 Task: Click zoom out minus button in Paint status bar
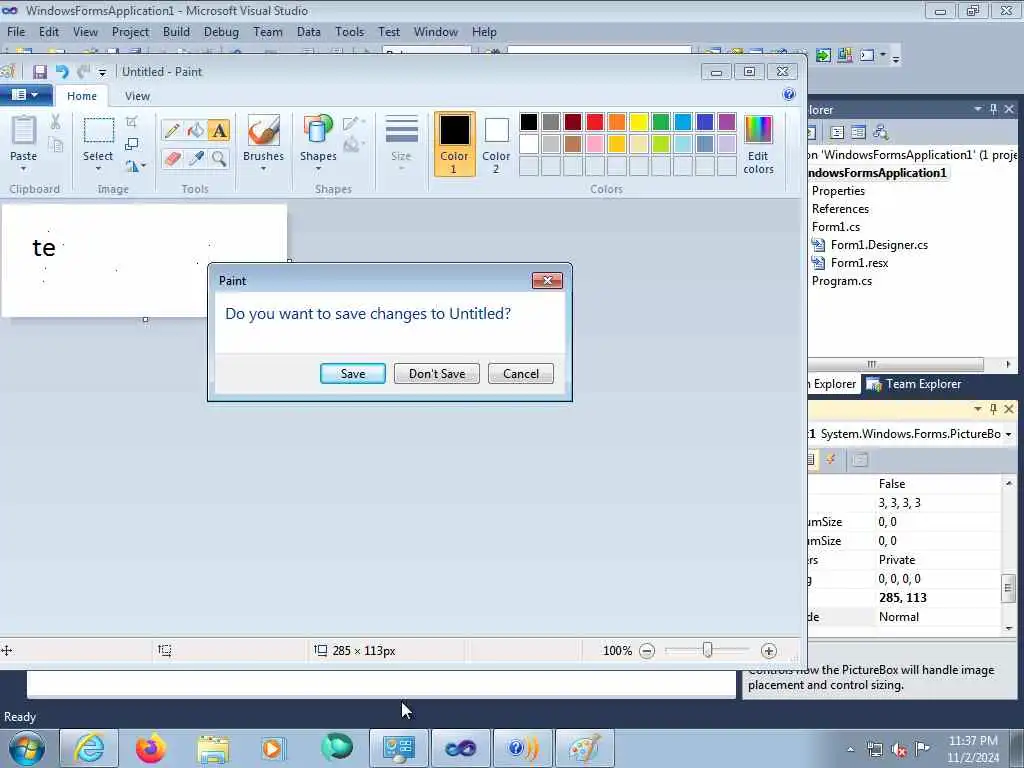tap(647, 651)
